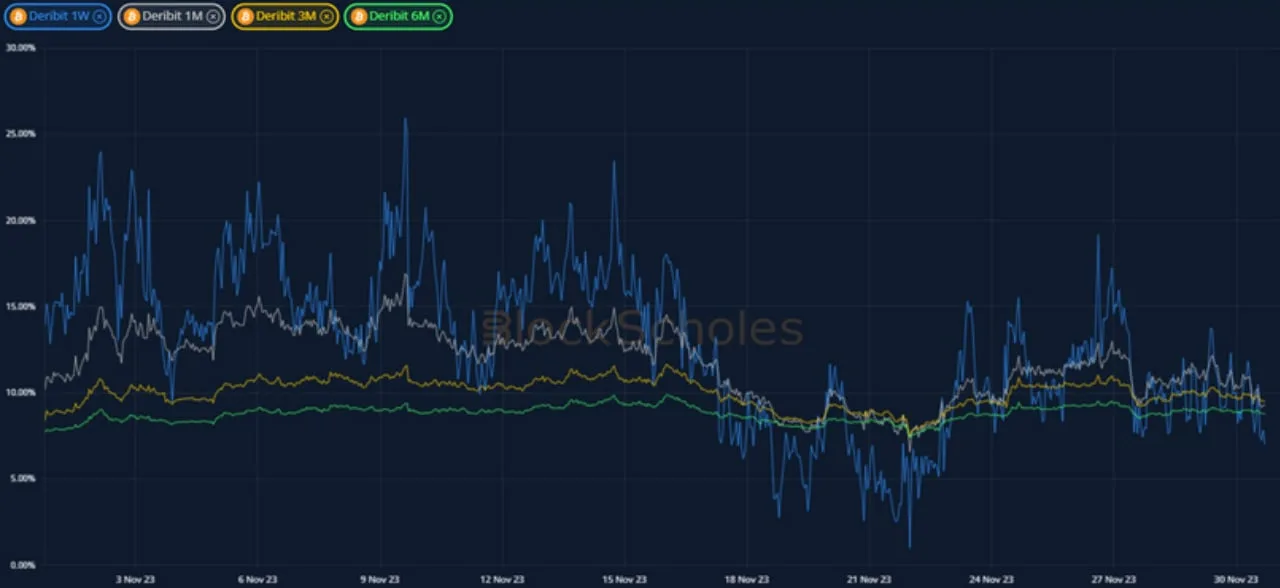The width and height of the screenshot is (1280, 588).
Task: Remove the Deribit 6M series with its x
Action: 440,16
